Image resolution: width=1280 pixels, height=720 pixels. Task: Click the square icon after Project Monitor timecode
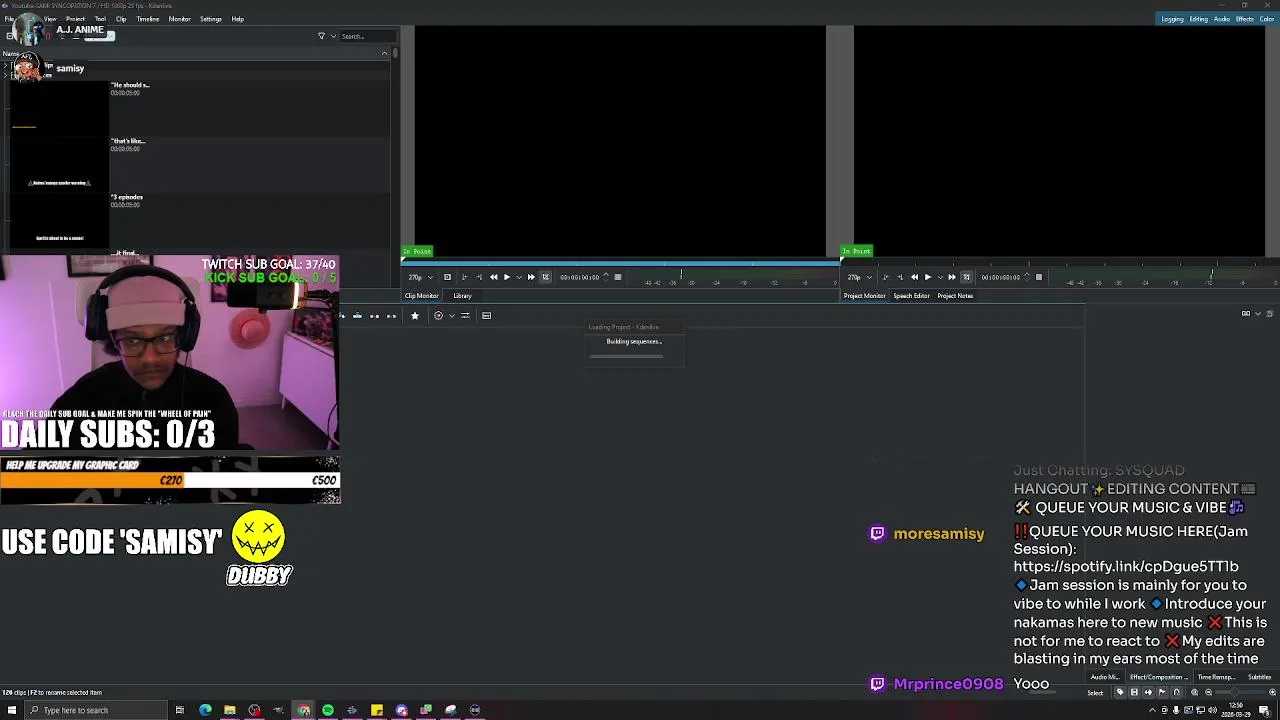click(x=1039, y=277)
